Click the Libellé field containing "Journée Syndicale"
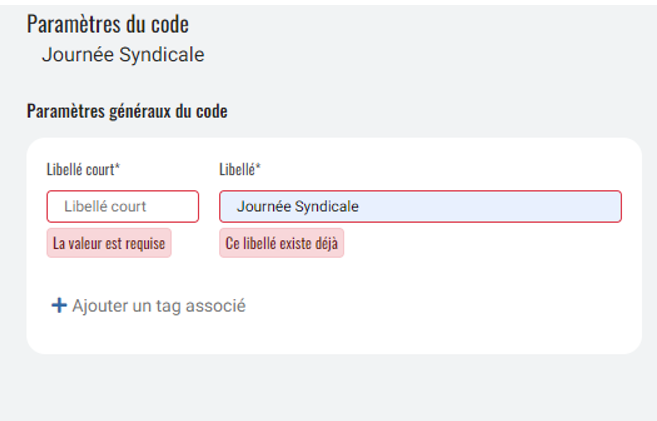 tap(420, 207)
